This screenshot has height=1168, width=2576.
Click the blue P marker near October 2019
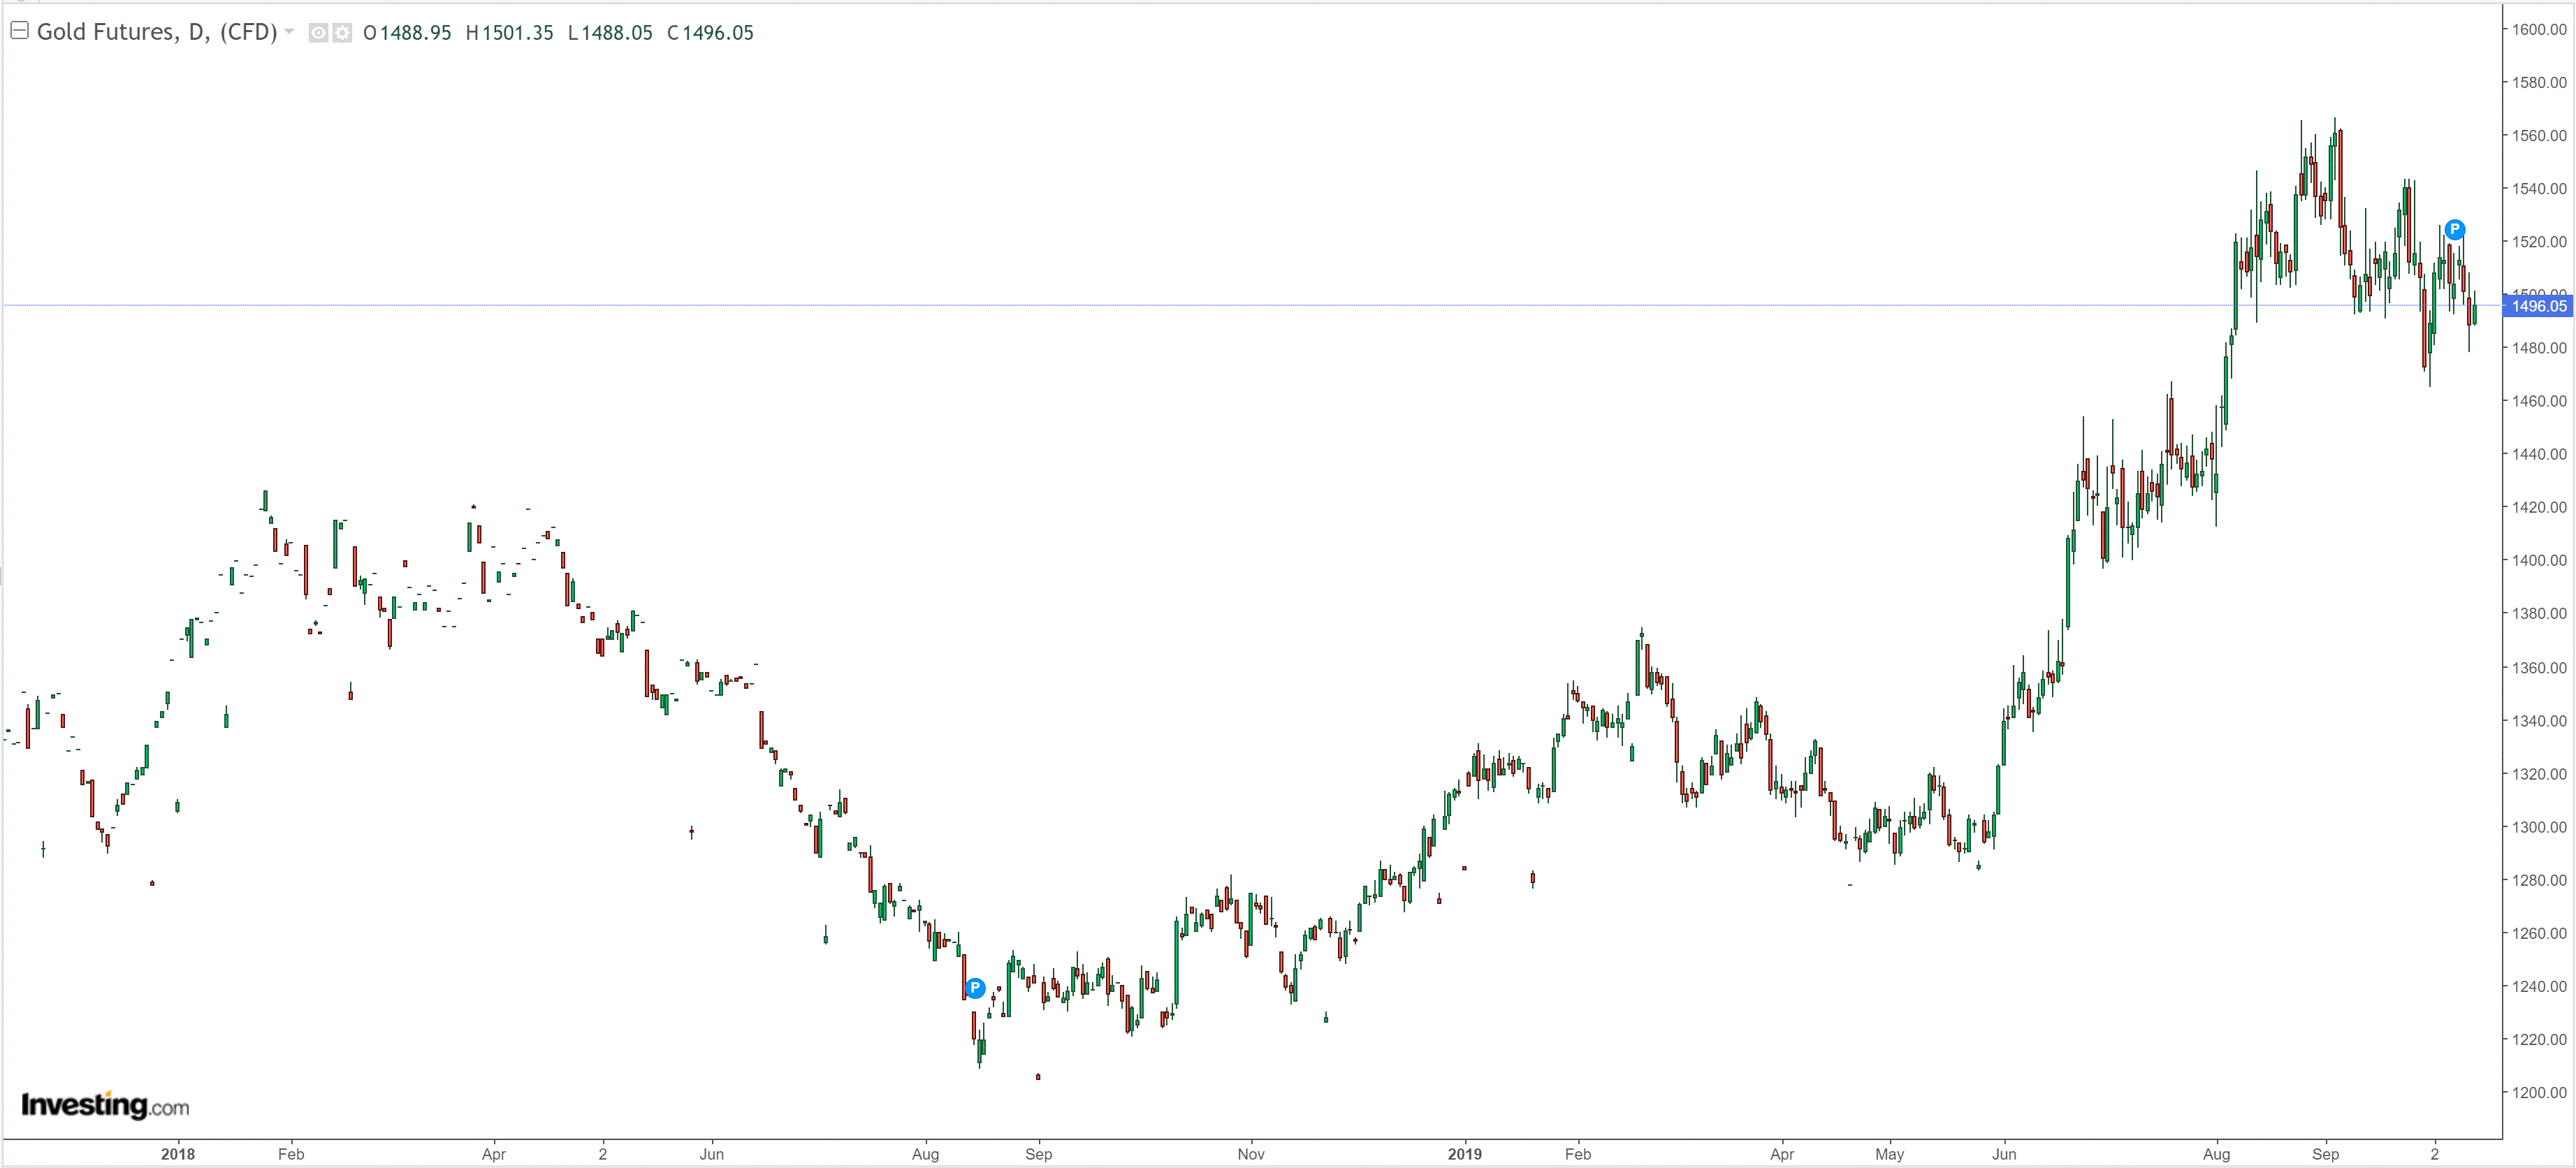(x=2454, y=229)
